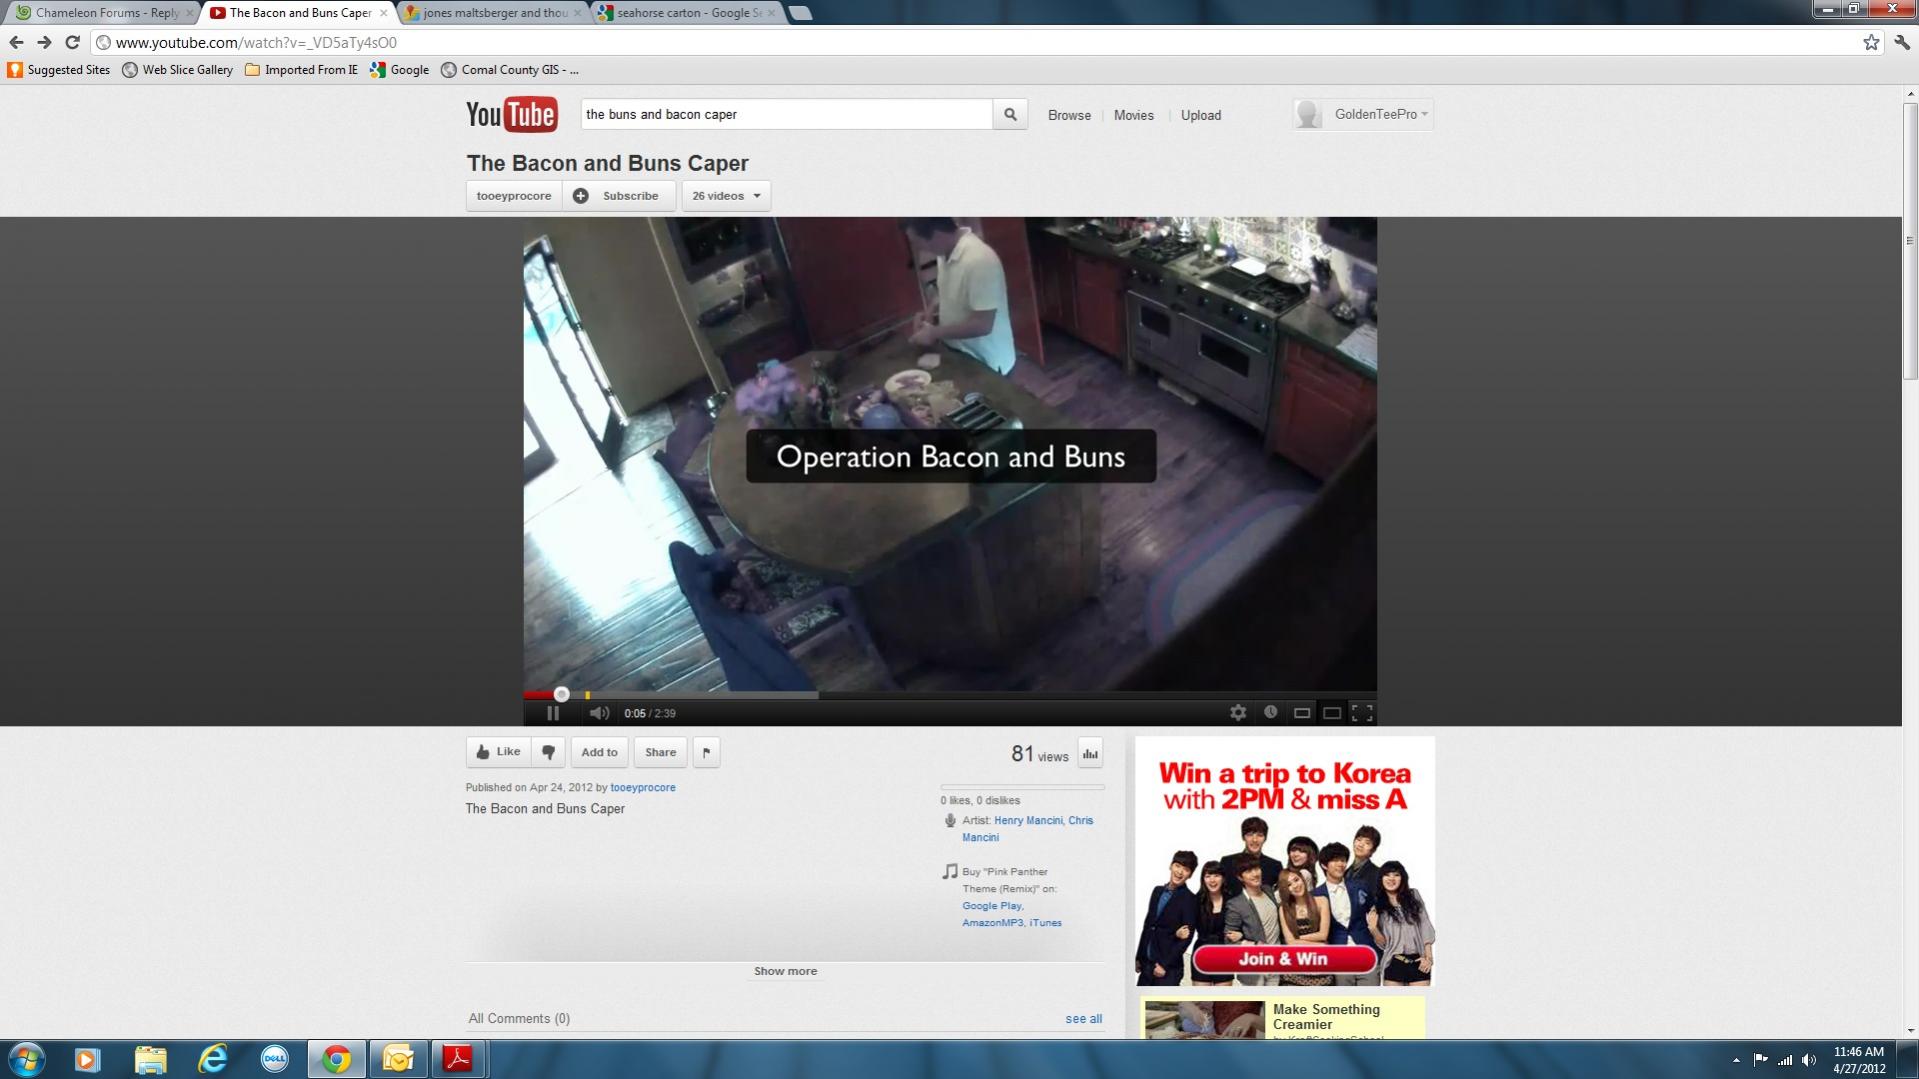Image resolution: width=1919 pixels, height=1079 pixels.
Task: Mute the video volume speaker icon
Action: pyautogui.click(x=599, y=713)
